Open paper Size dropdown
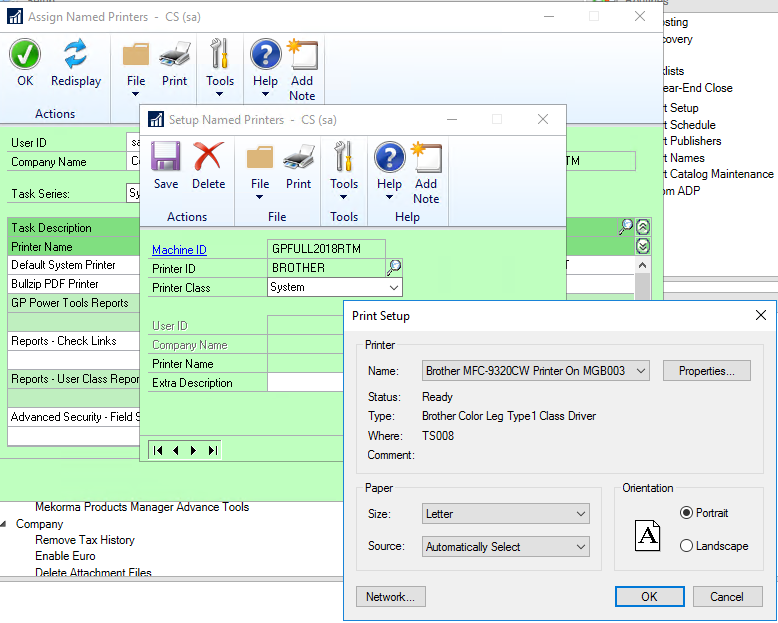This screenshot has height=623, width=778. (x=506, y=514)
